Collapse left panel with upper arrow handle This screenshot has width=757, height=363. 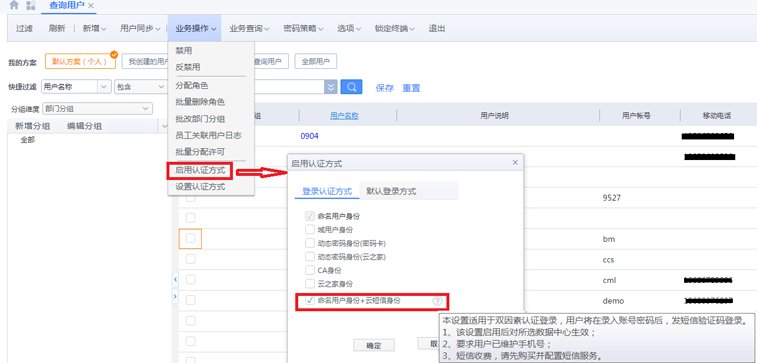point(175,279)
